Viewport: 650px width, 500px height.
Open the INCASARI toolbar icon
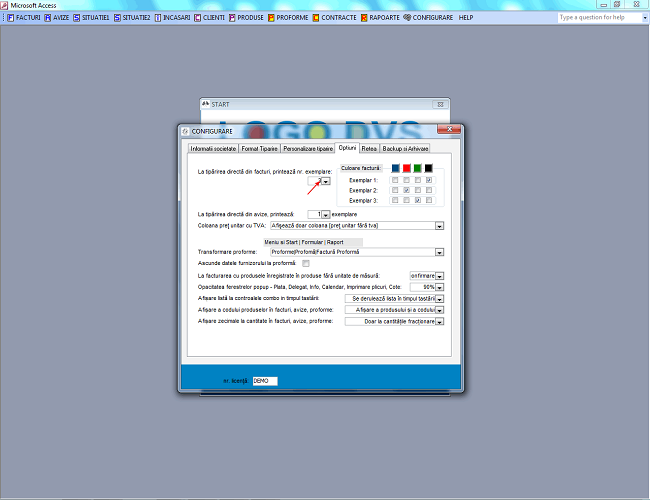(x=158, y=17)
